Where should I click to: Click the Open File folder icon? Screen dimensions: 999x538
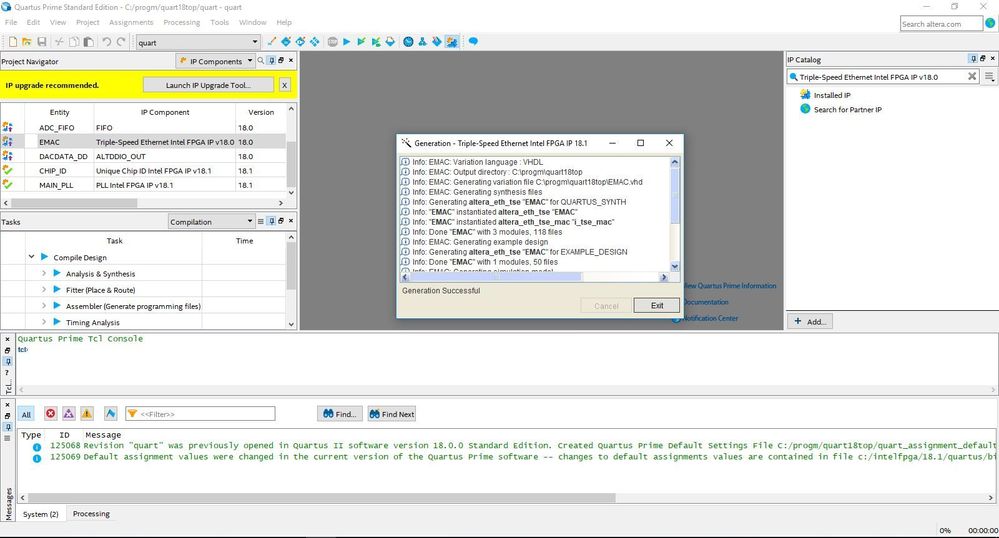pyautogui.click(x=27, y=42)
